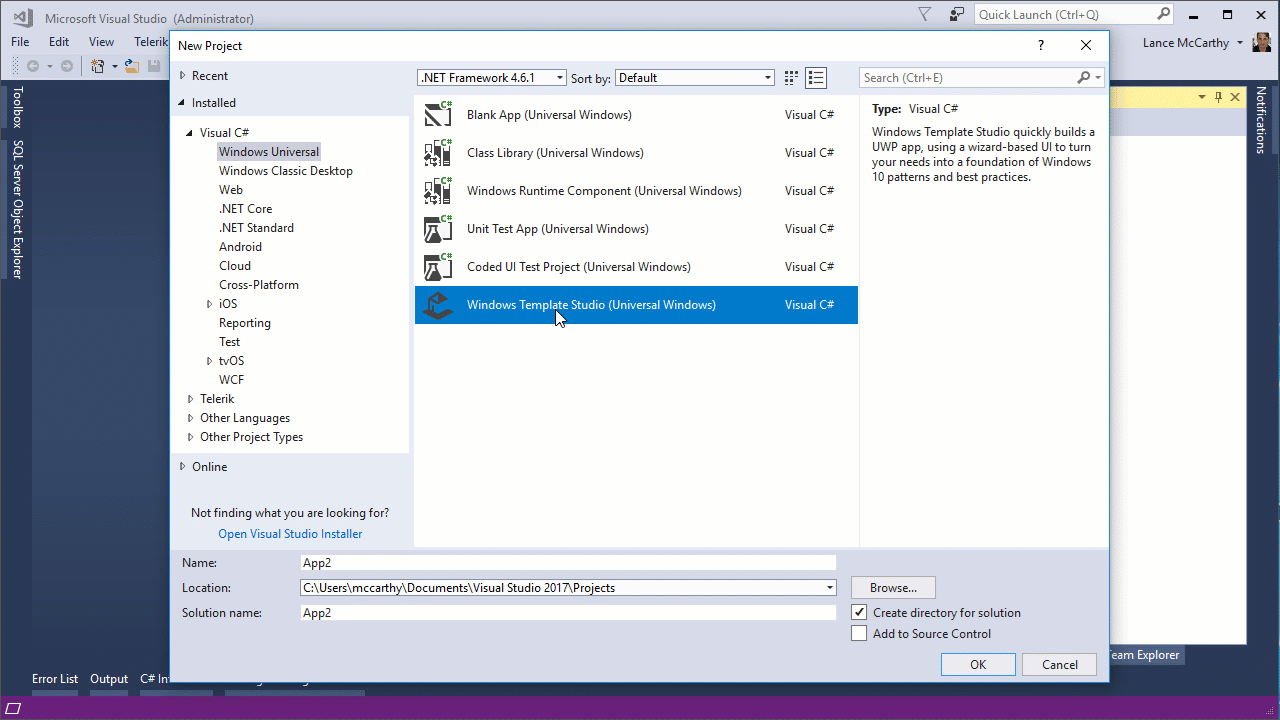Select the Reporting category

pos(245,323)
